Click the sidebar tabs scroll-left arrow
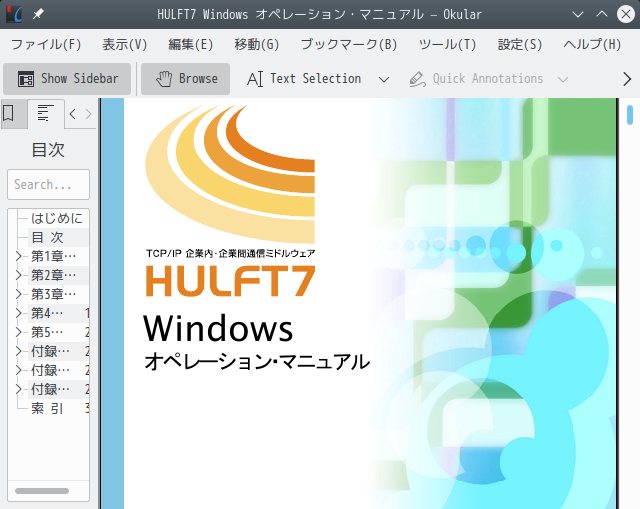This screenshot has height=509, width=640. pos(72,114)
